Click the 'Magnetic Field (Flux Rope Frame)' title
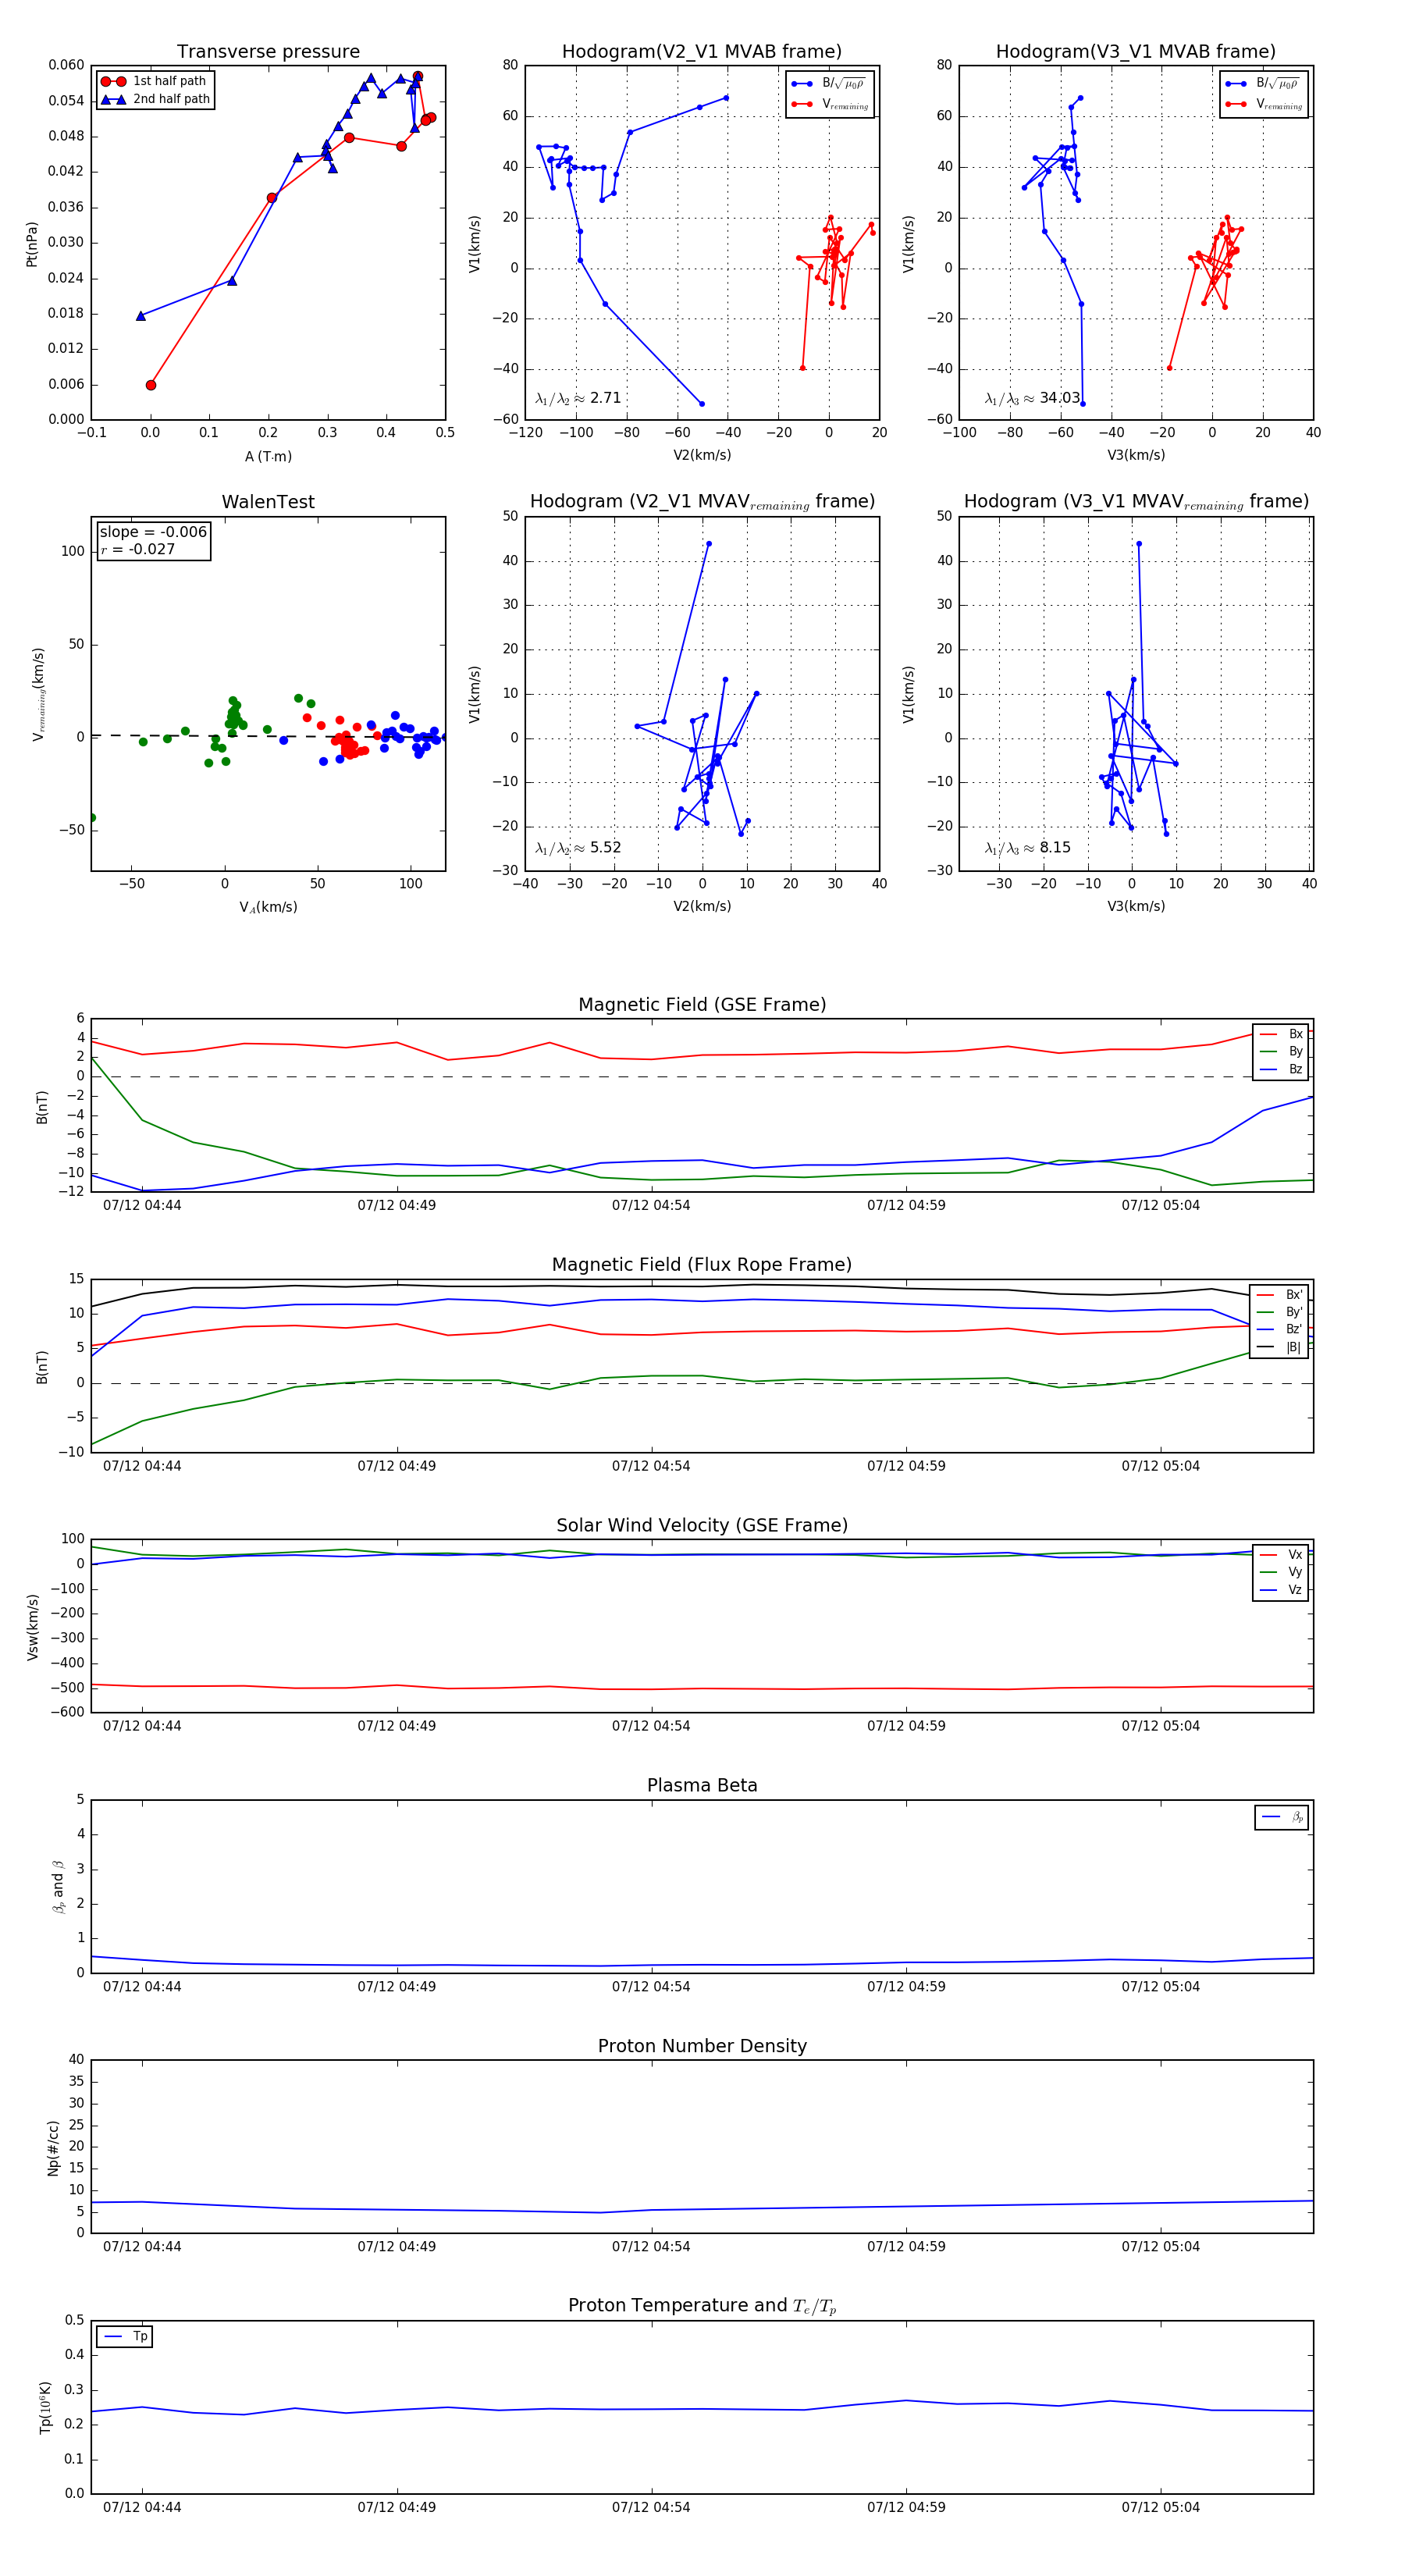1405x2576 pixels. [702, 1265]
